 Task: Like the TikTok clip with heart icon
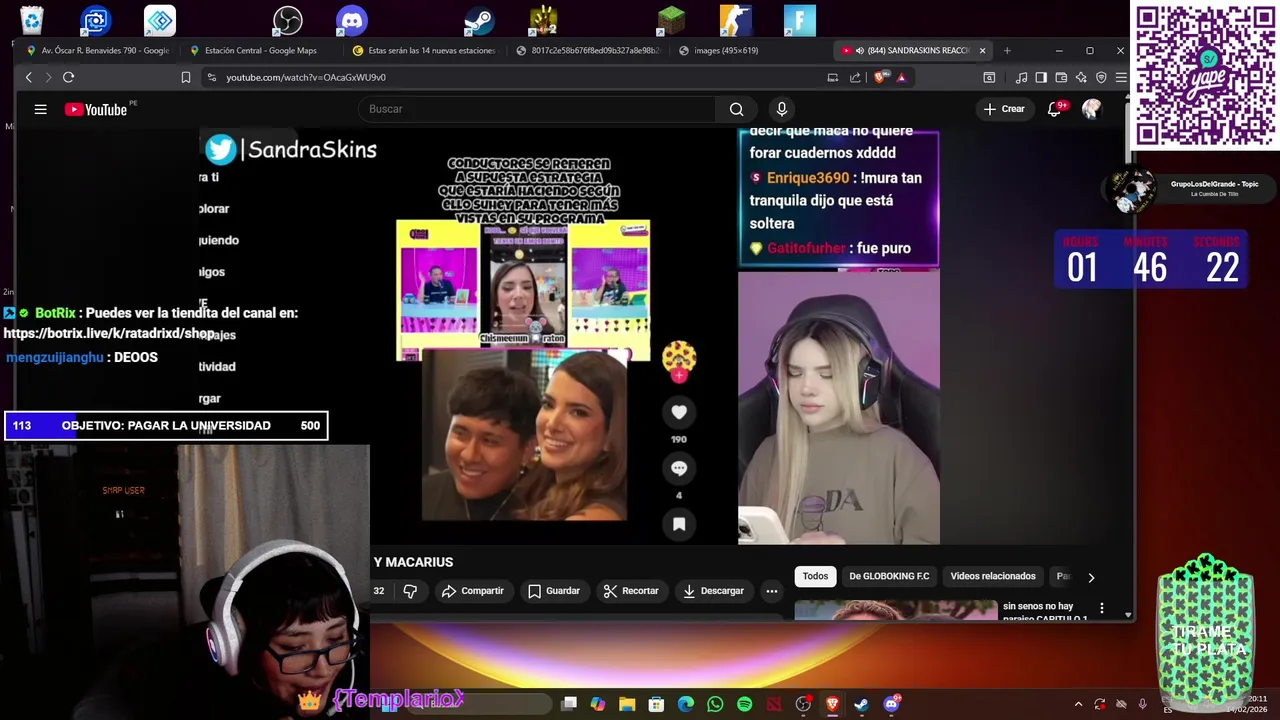(679, 412)
